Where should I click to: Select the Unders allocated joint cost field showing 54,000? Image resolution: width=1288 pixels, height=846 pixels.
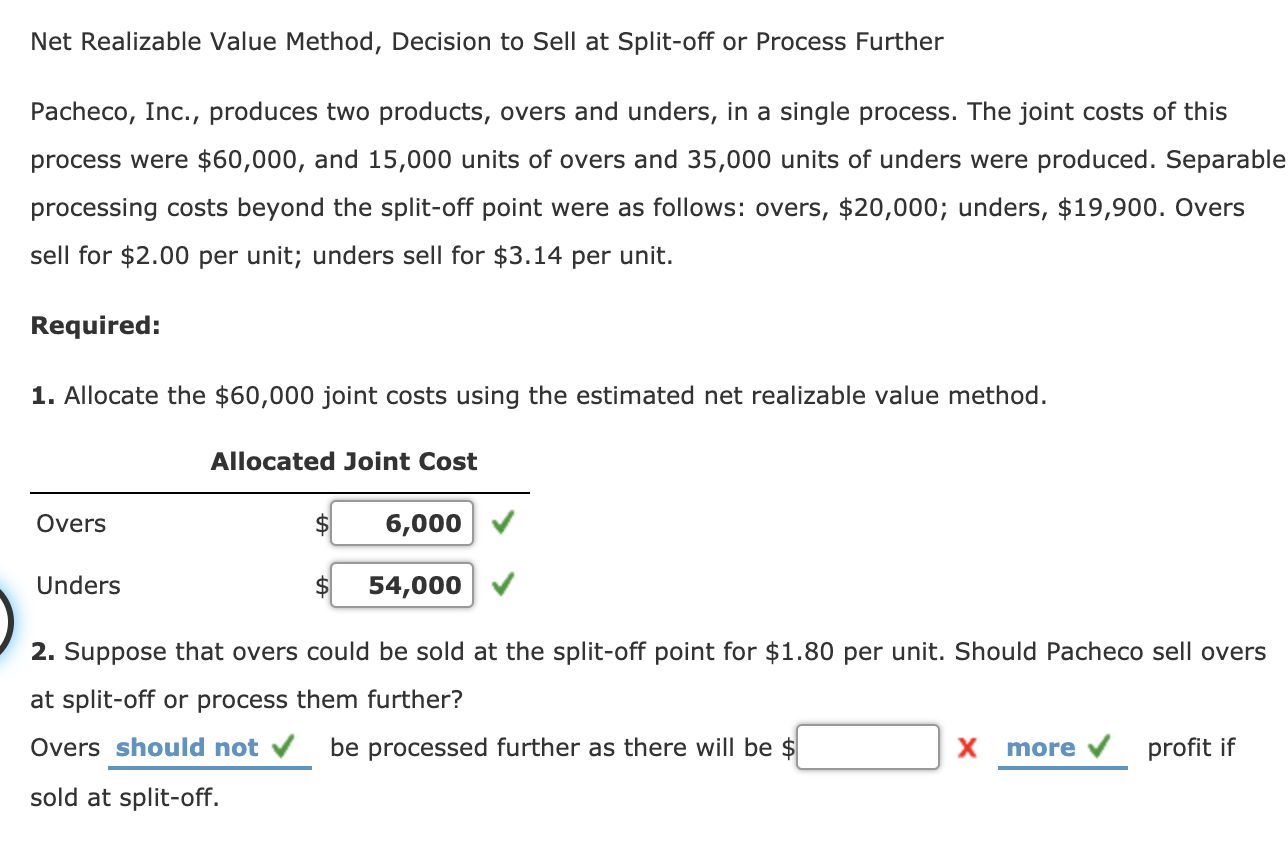click(x=402, y=585)
